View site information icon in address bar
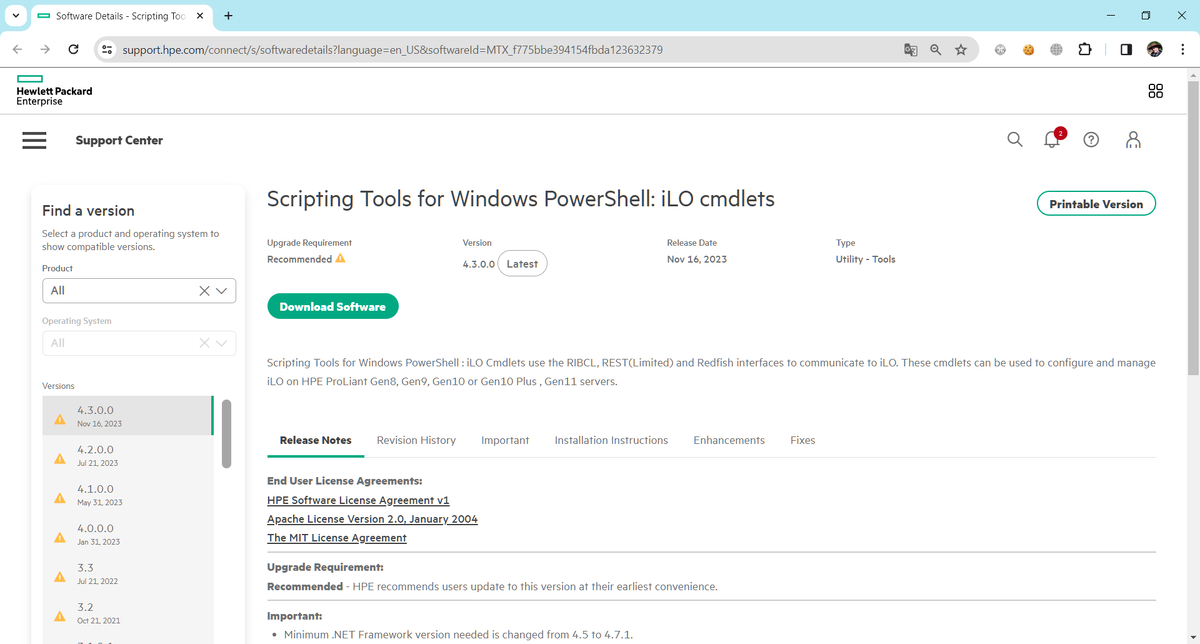Screen dimensions: 1200x644 pos(107,49)
